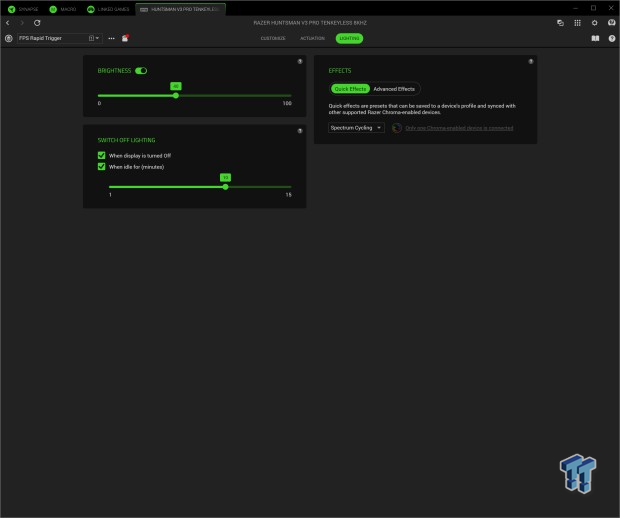Open help with the question mark icon

pyautogui.click(x=612, y=38)
